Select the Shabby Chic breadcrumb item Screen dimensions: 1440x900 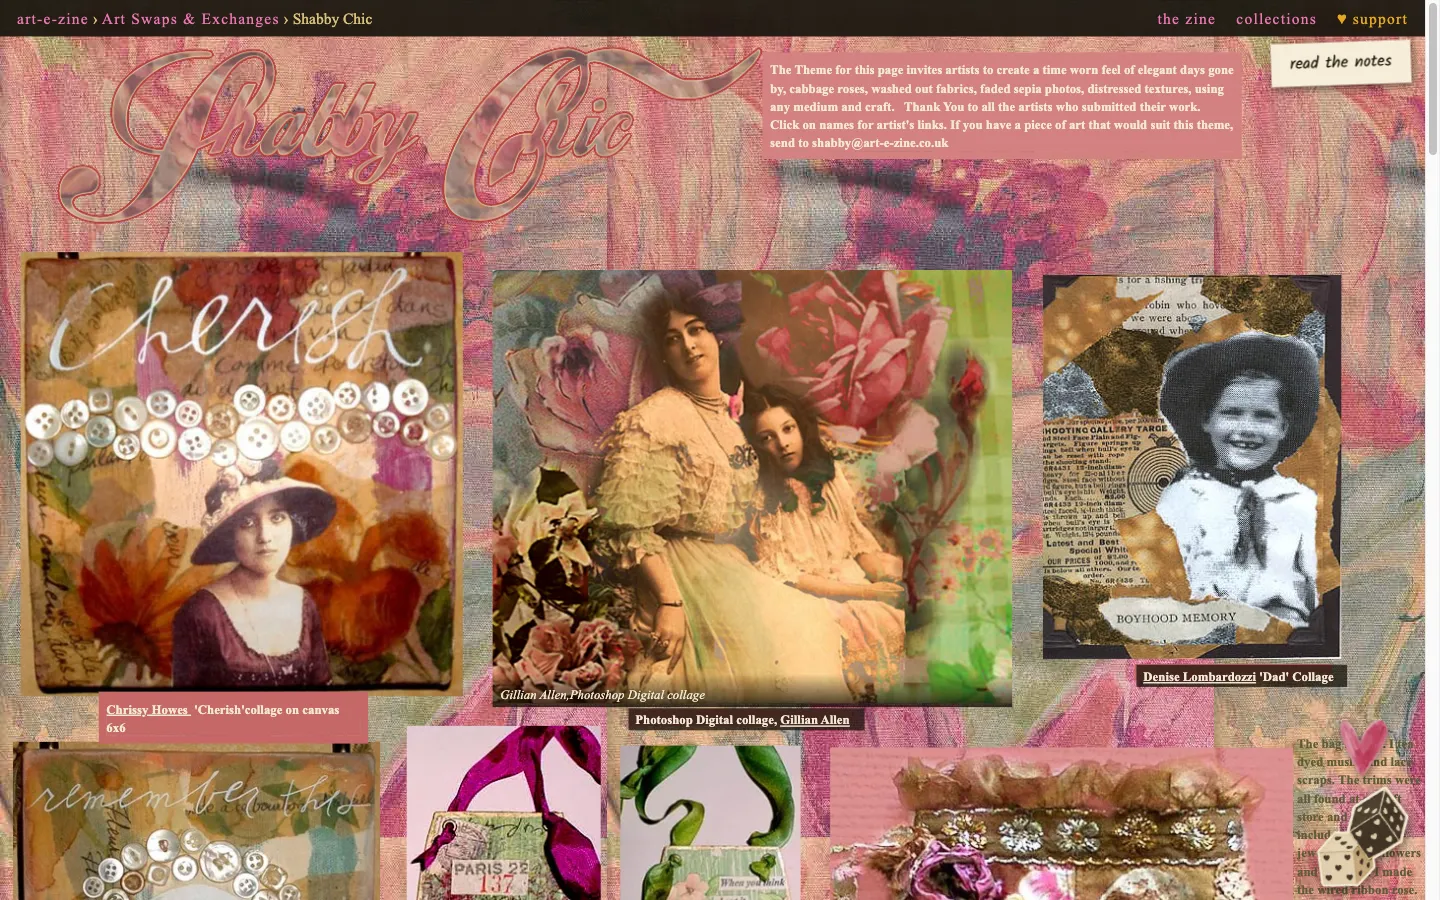click(x=332, y=19)
